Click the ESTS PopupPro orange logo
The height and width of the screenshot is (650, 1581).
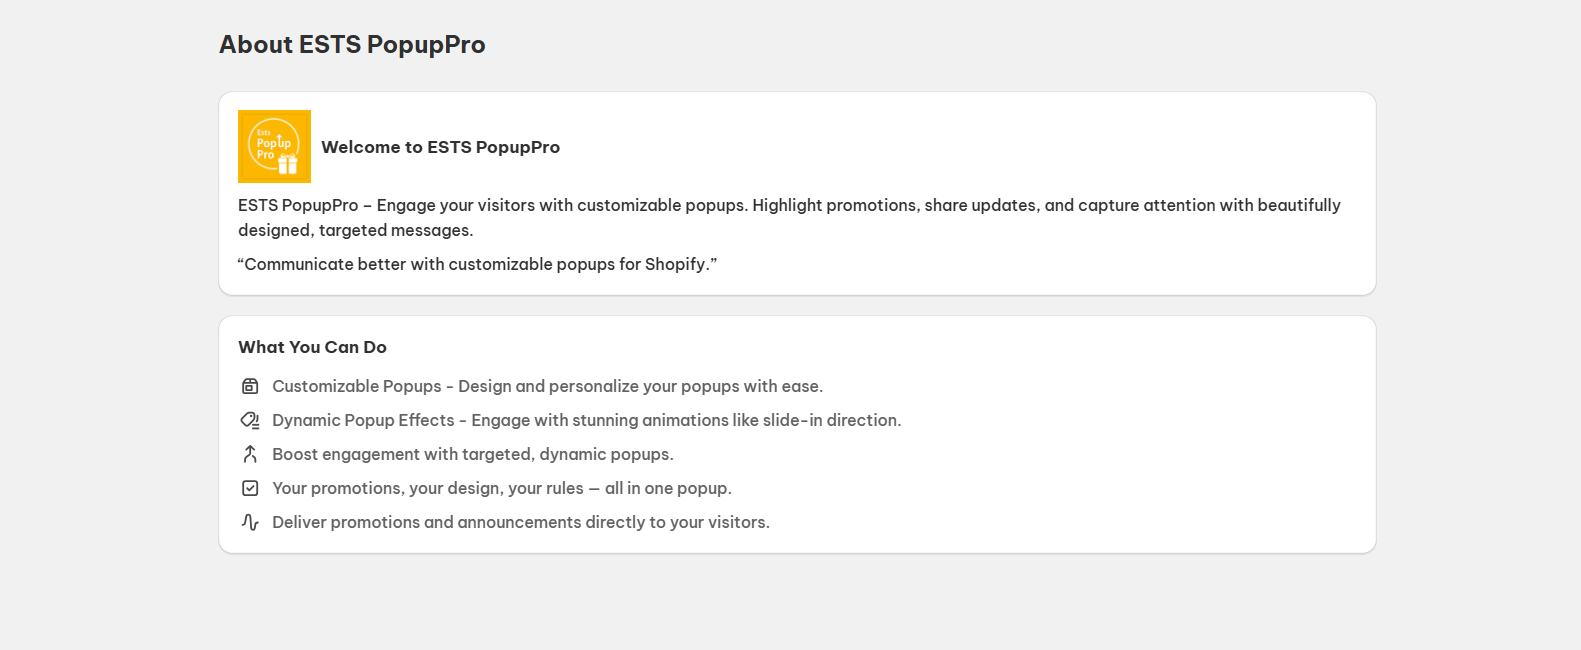(x=274, y=146)
